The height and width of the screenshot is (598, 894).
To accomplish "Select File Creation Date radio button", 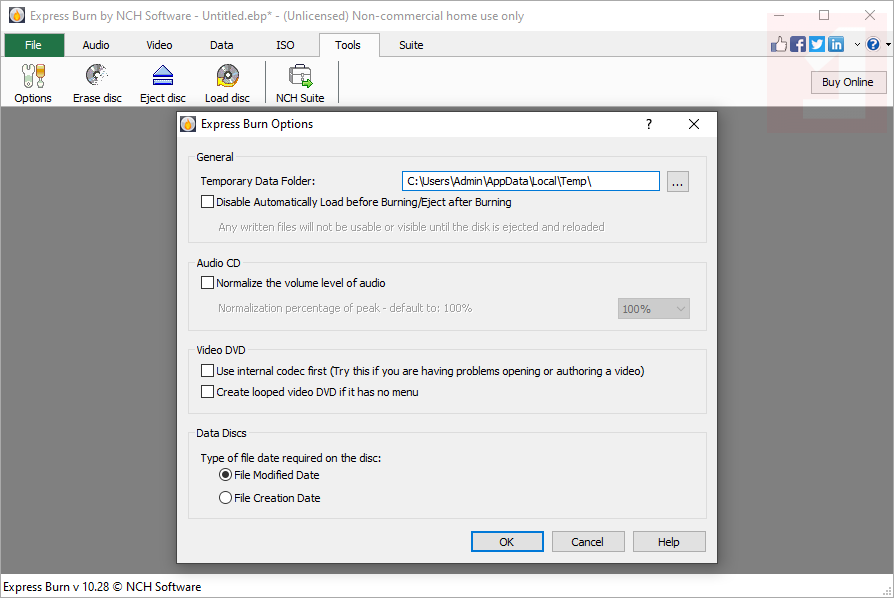I will pos(225,498).
